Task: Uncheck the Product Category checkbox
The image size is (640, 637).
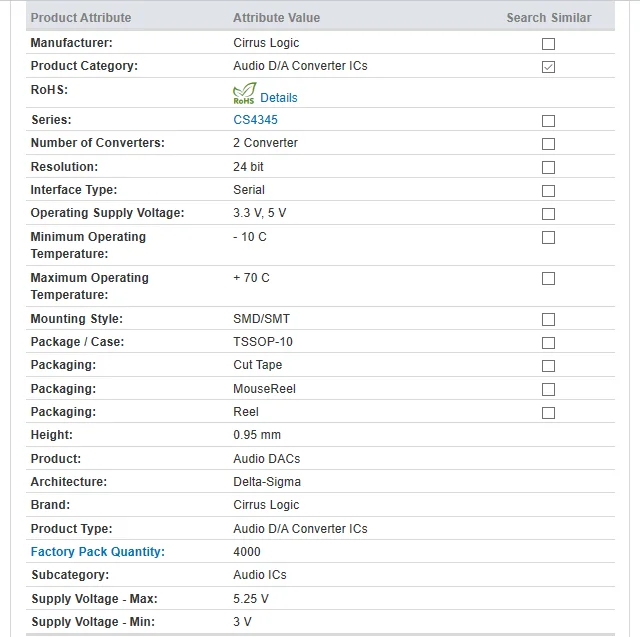Action: 548,67
